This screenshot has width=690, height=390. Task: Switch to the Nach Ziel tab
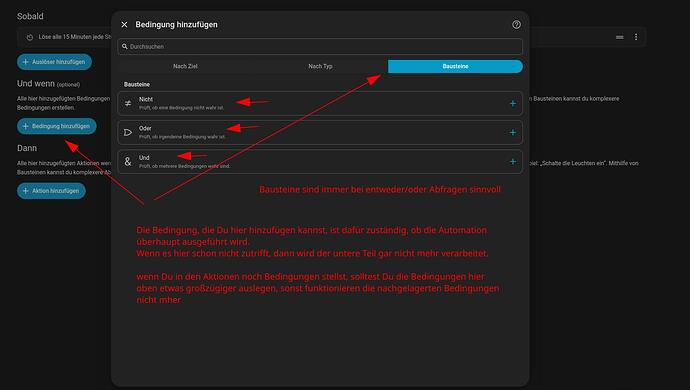click(185, 66)
